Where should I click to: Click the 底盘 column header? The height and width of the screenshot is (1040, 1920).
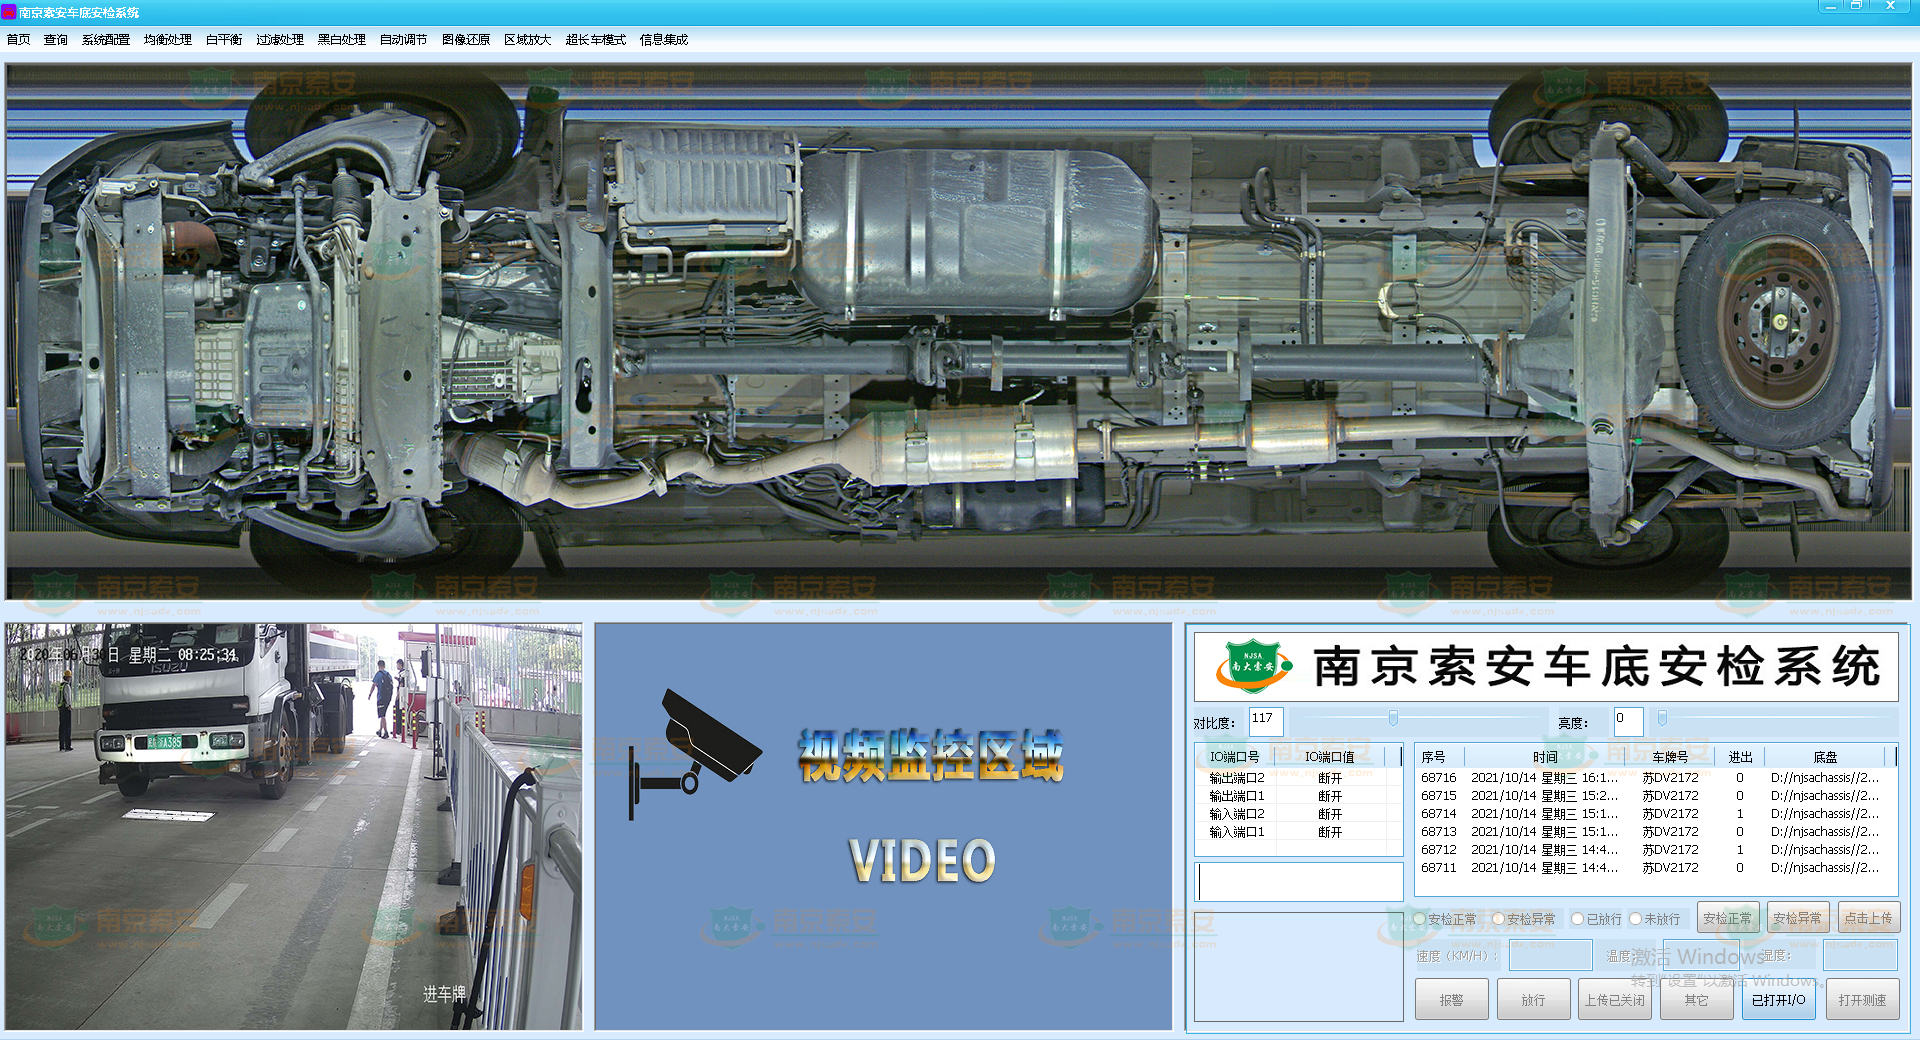(x=1825, y=757)
